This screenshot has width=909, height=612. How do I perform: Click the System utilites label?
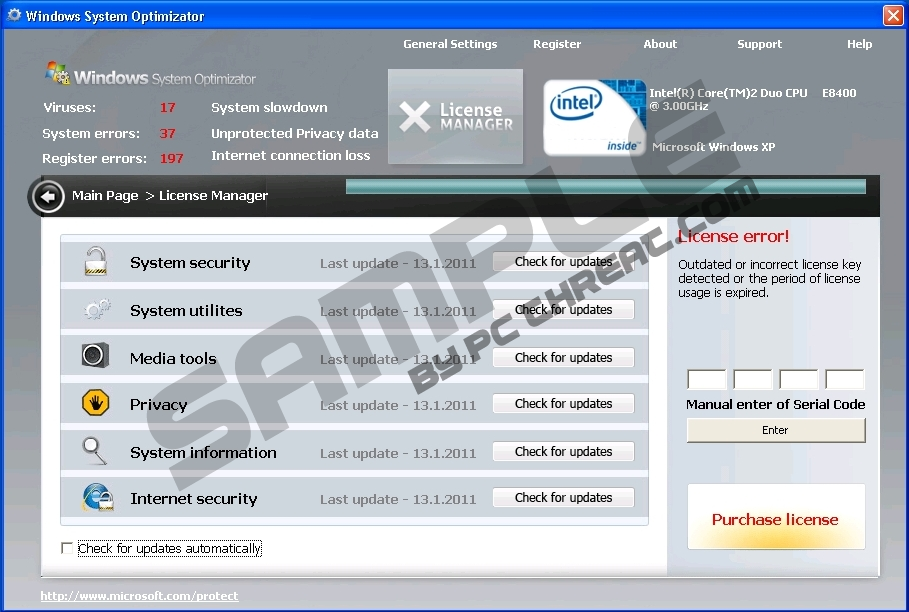186,311
